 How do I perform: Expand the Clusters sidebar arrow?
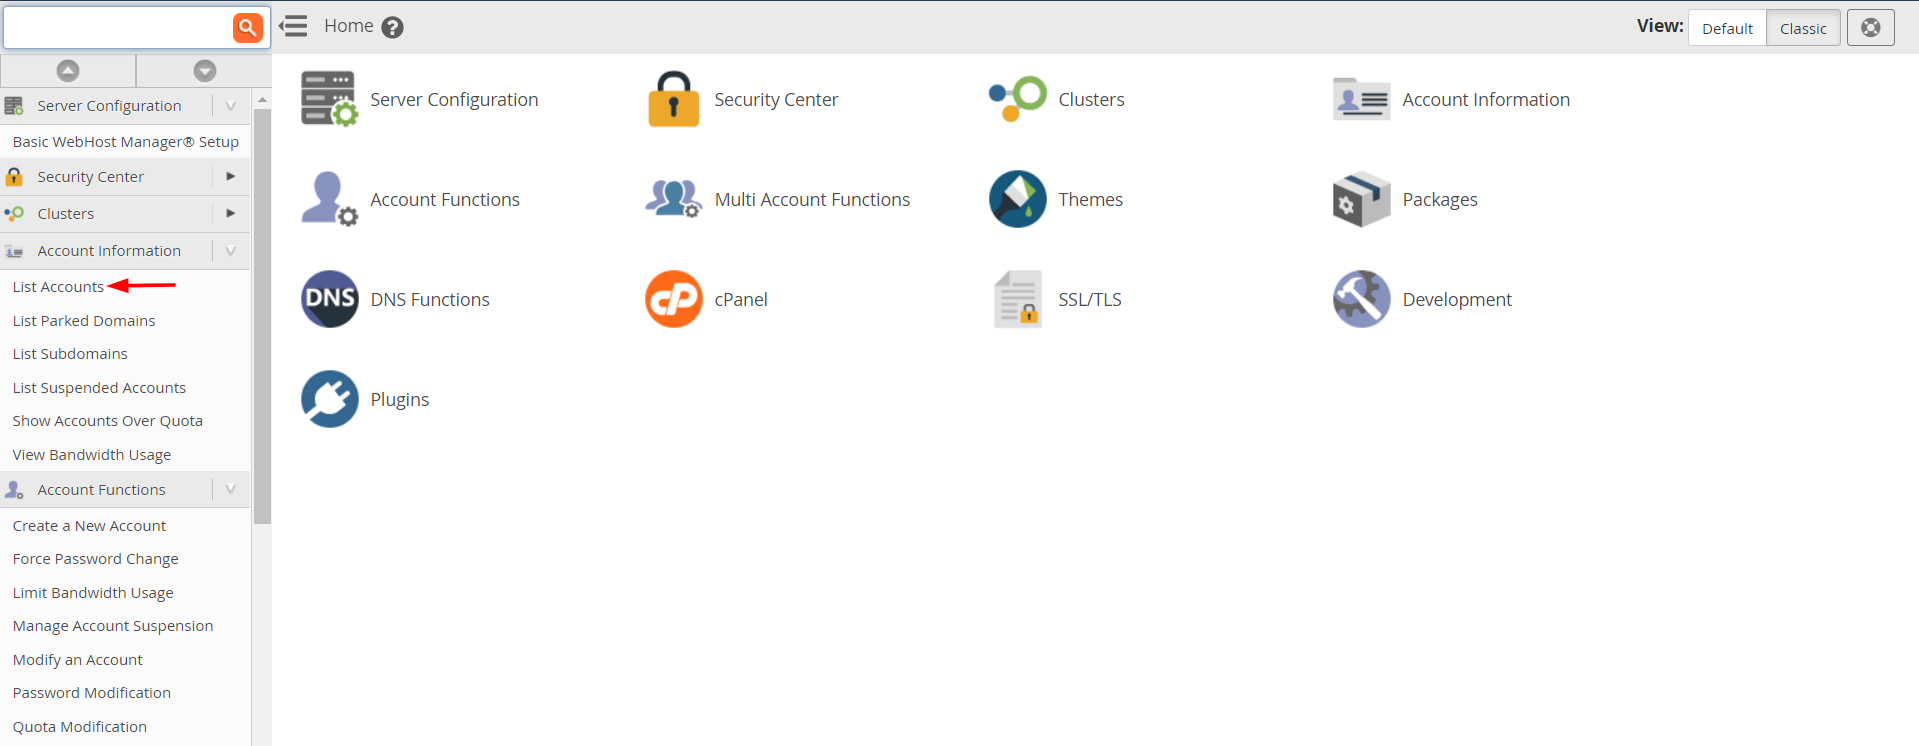click(231, 213)
